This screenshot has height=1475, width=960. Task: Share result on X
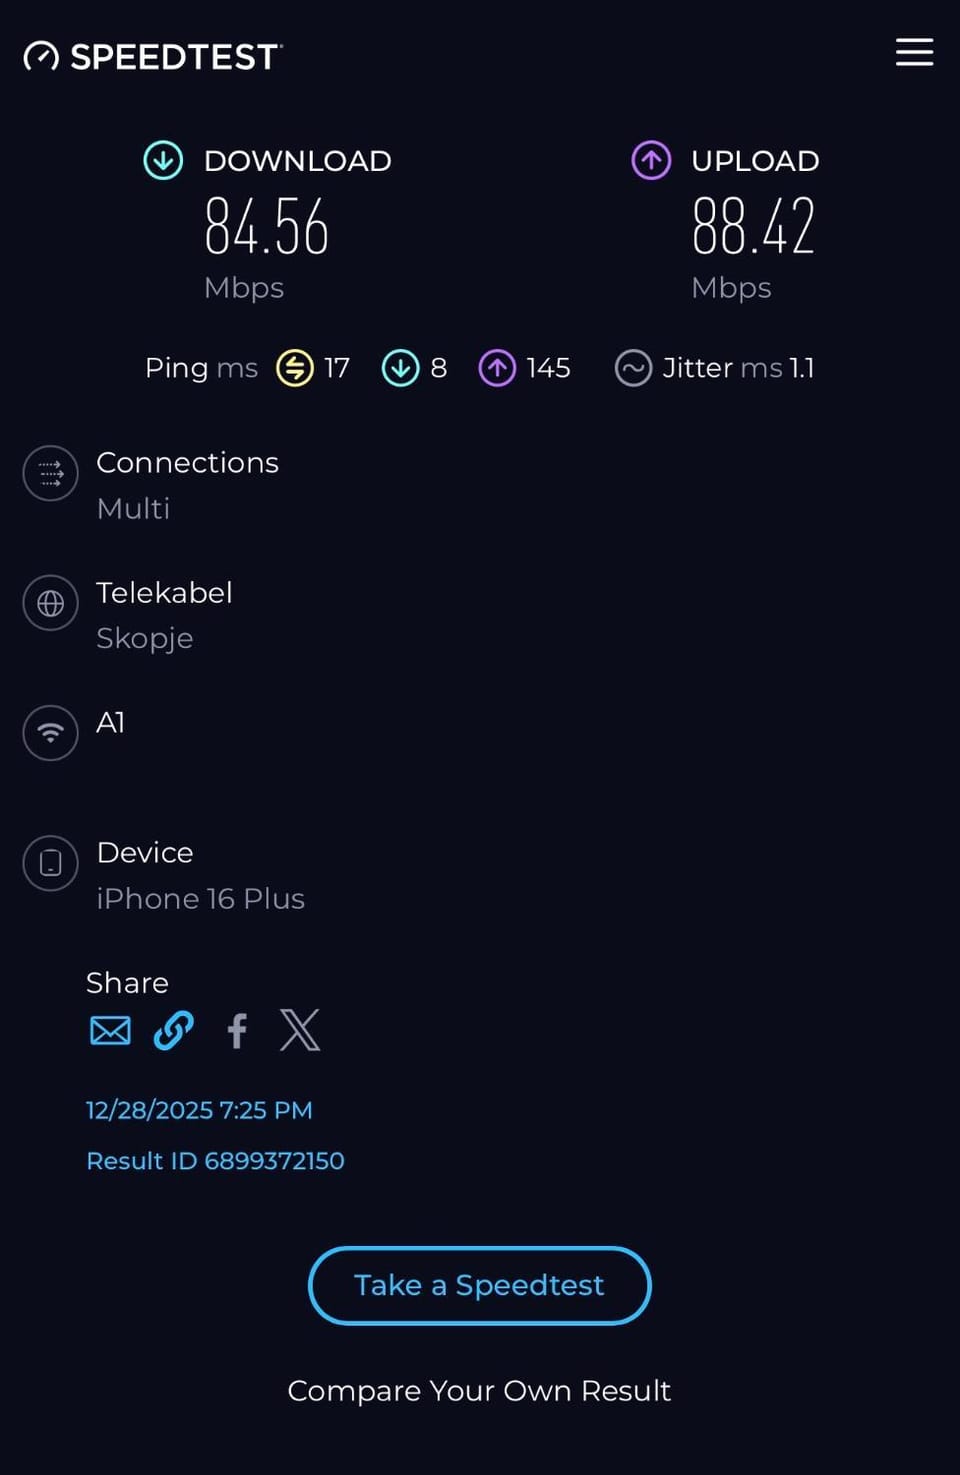click(x=300, y=1030)
